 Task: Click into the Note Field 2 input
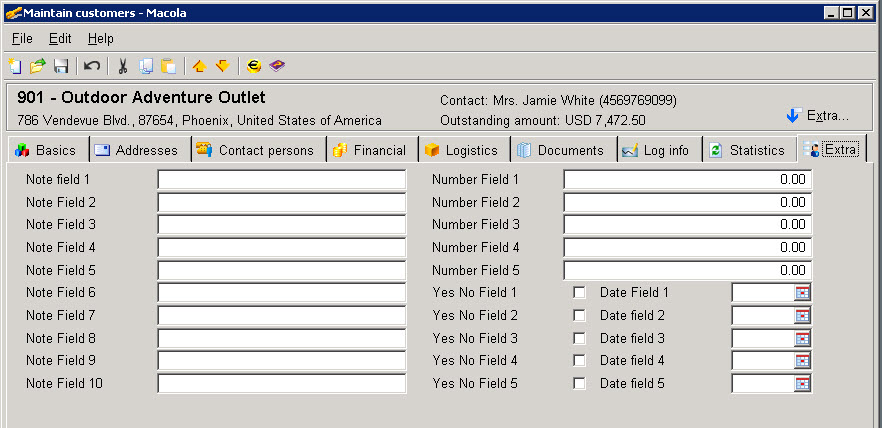click(x=281, y=202)
